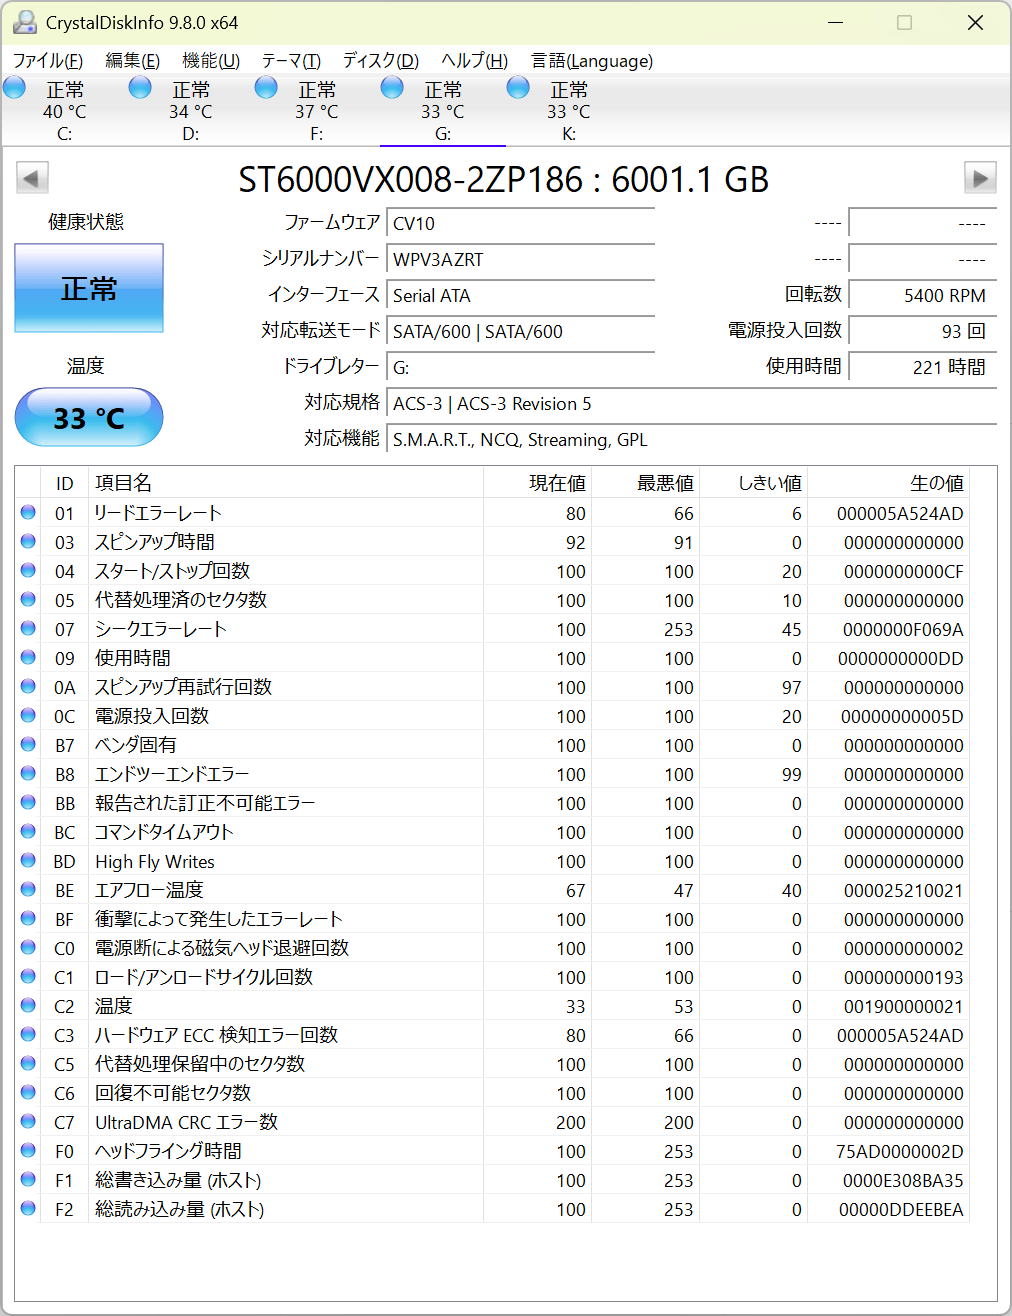This screenshot has width=1012, height=1316.
Task: Click status orb for attribute 03 スピンアップ時間
Action: 28,542
